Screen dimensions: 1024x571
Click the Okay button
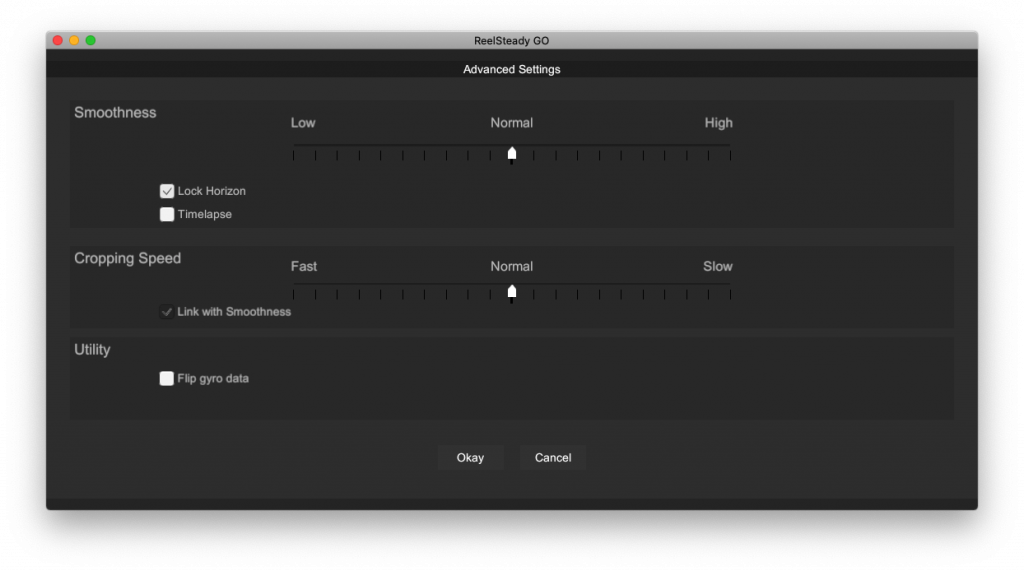click(x=470, y=458)
